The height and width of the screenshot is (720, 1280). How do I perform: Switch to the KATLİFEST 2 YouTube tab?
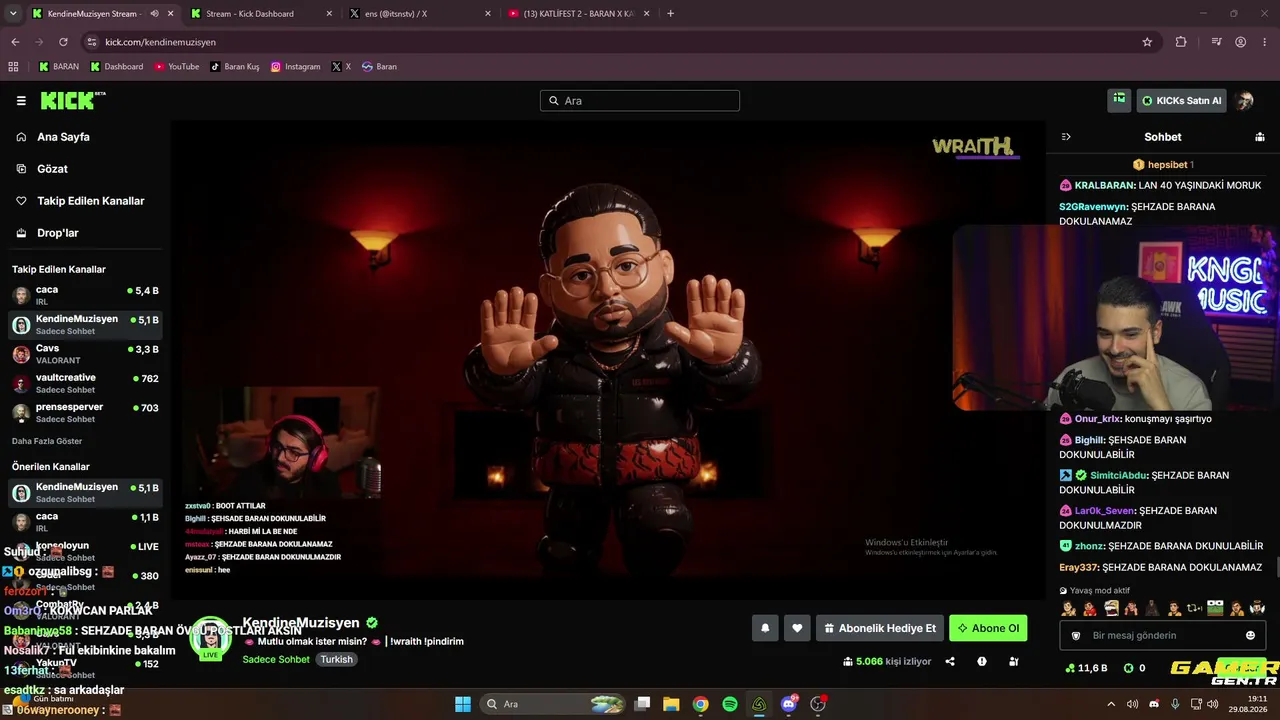(x=577, y=14)
